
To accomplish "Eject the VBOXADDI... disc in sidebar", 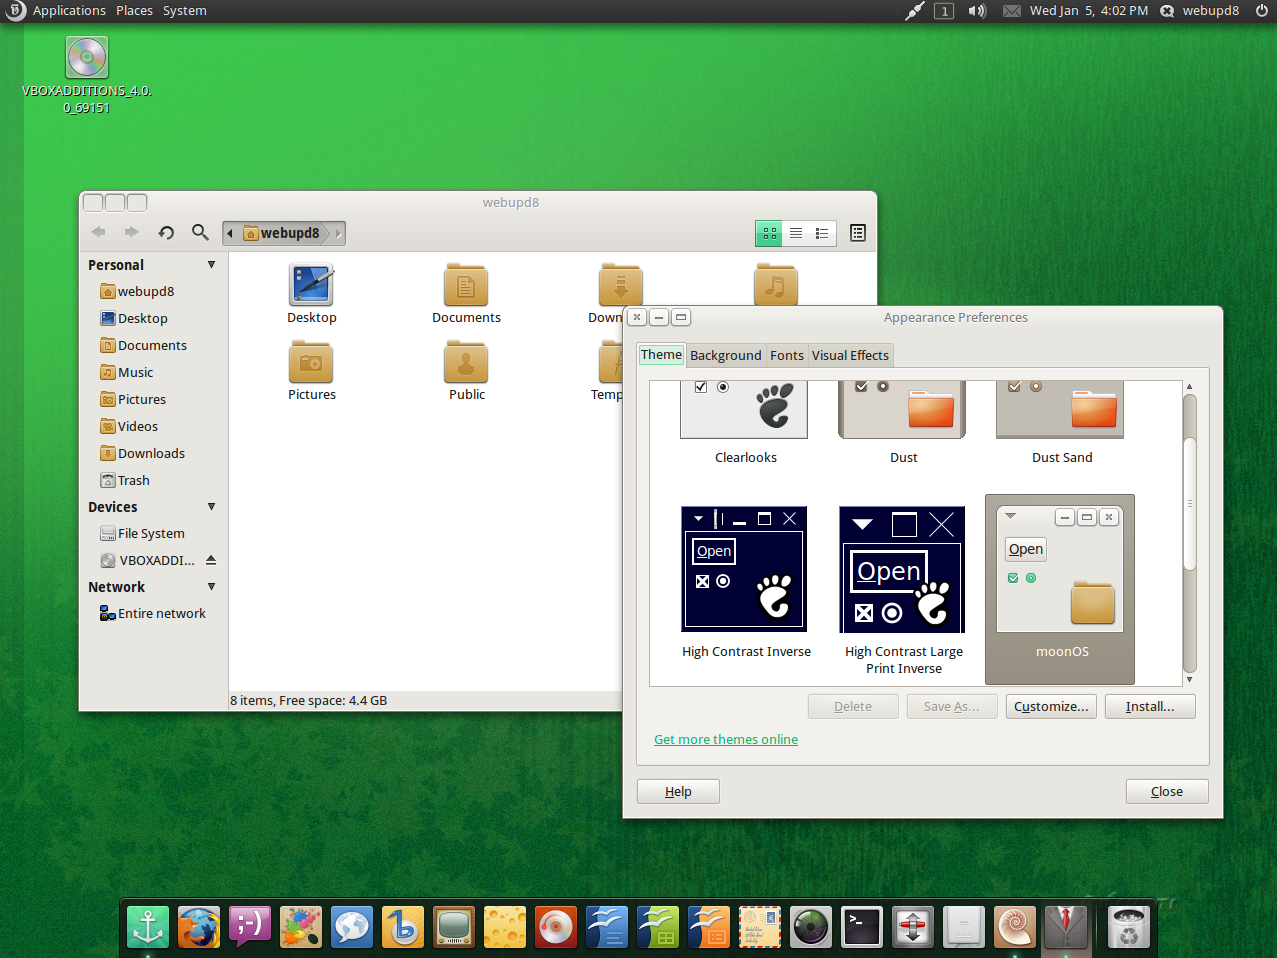I will point(211,560).
